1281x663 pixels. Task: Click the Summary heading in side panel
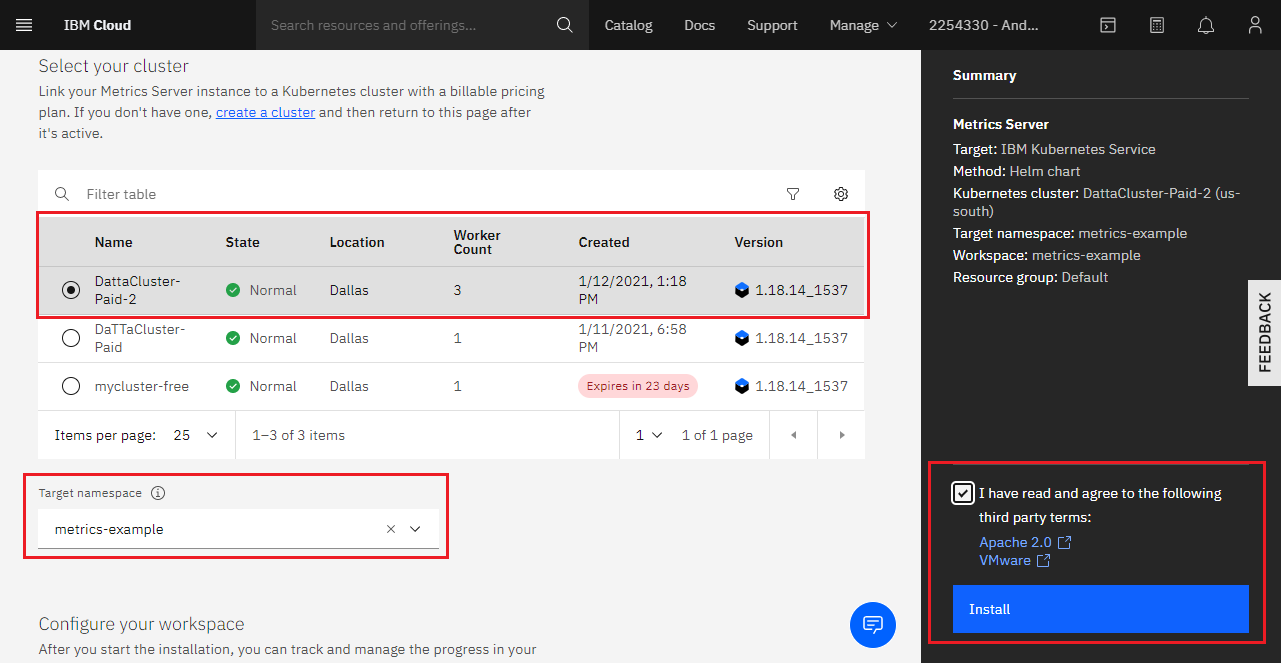(x=984, y=75)
